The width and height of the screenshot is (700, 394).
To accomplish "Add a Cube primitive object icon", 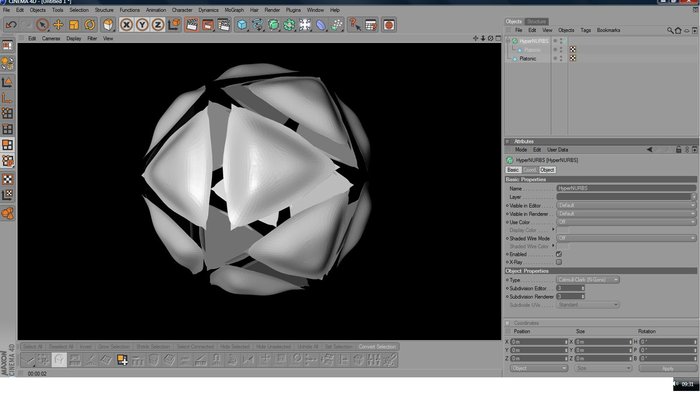I will (x=242, y=25).
